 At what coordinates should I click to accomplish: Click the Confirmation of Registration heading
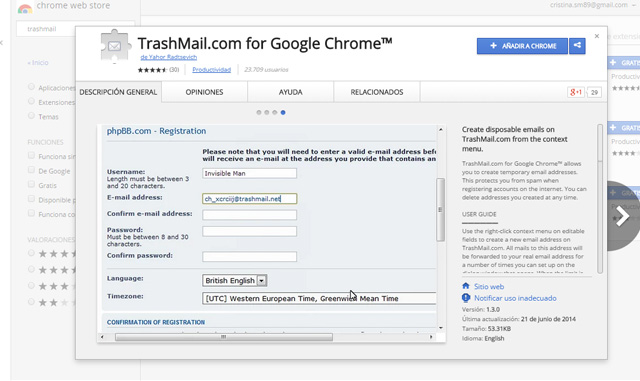click(156, 322)
